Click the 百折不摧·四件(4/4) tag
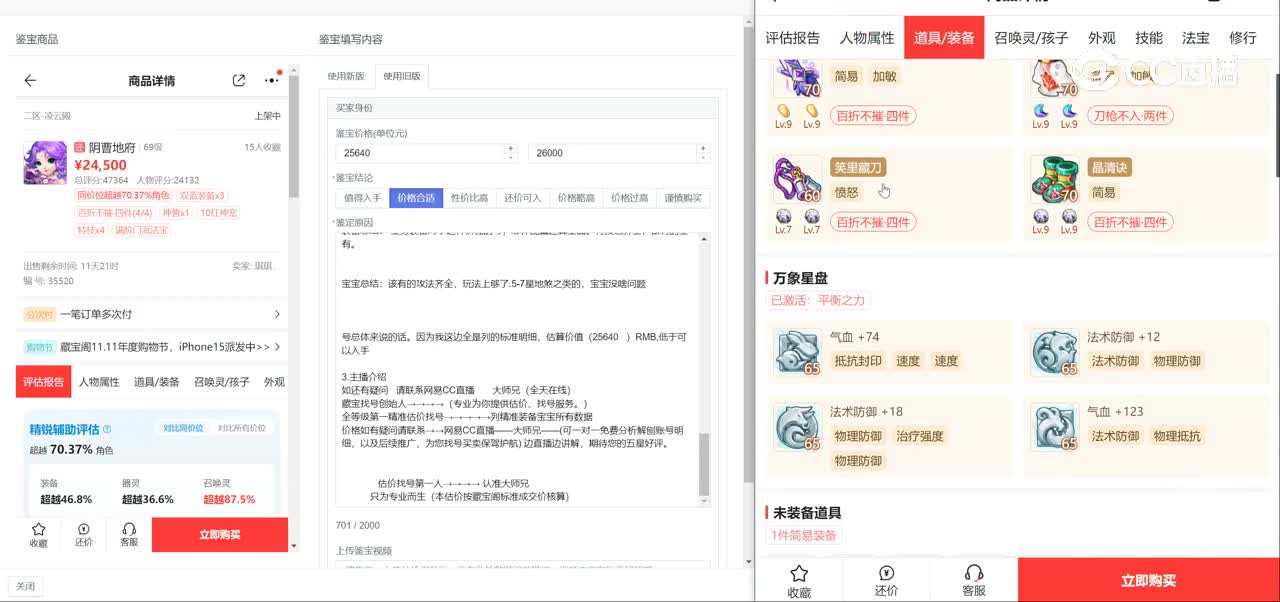The image size is (1280, 602). (x=115, y=213)
